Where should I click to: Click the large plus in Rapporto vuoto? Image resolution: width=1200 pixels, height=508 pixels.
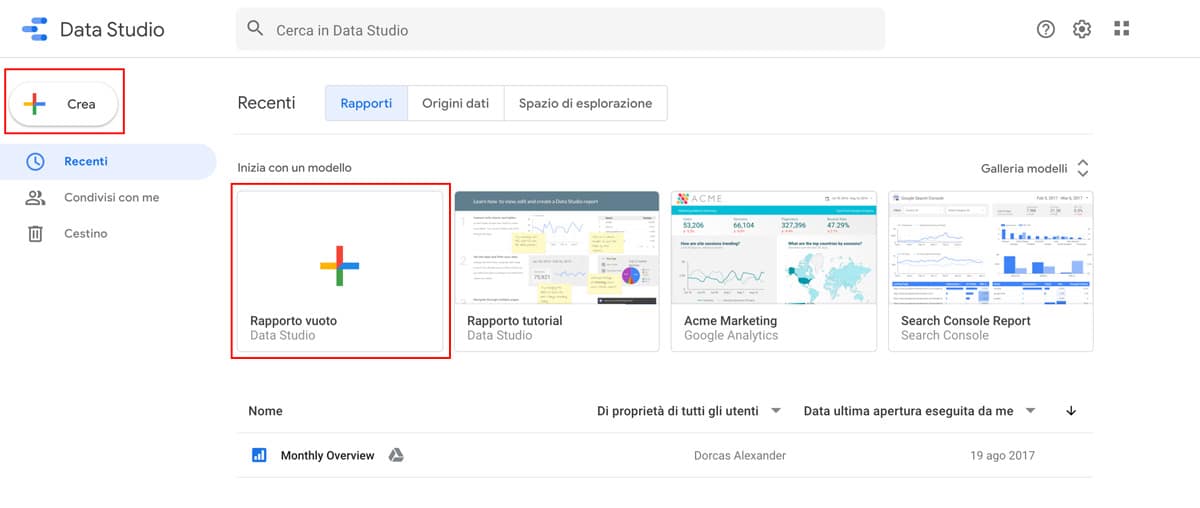click(x=340, y=266)
